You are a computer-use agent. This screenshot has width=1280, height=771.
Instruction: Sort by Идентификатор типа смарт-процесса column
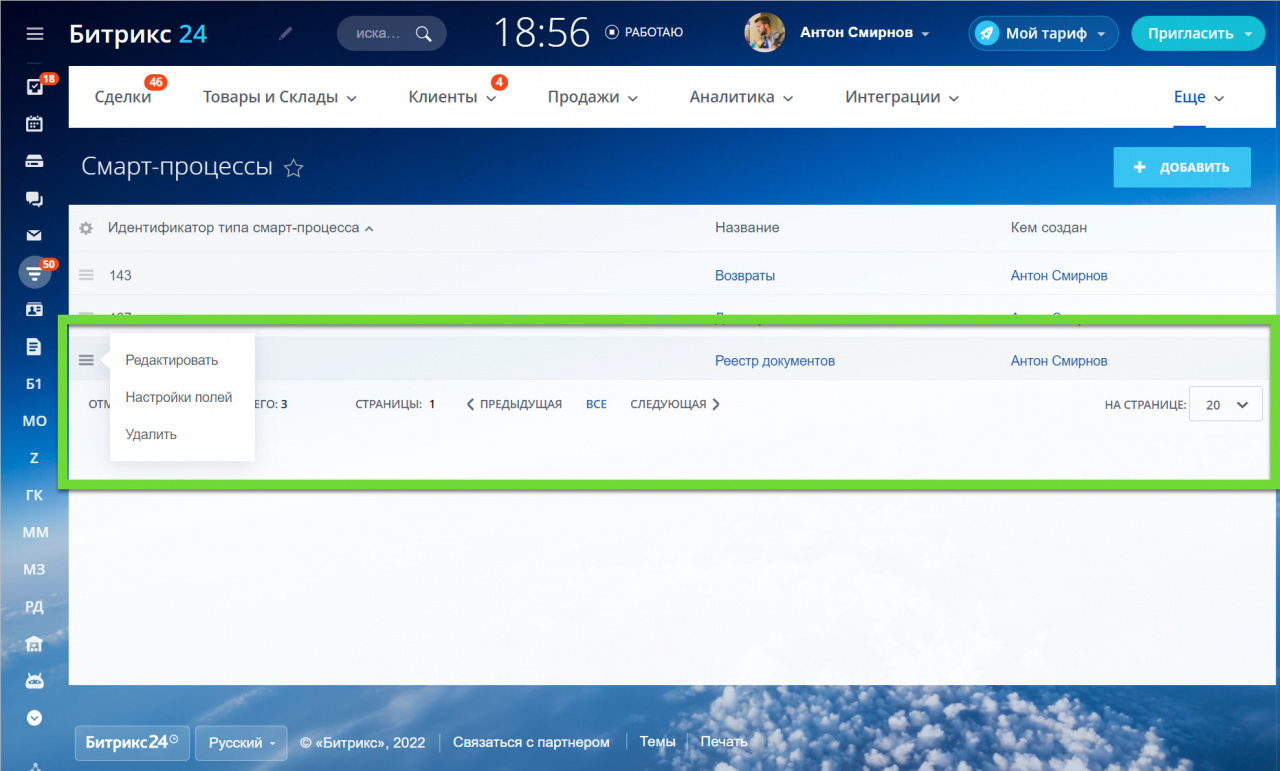pyautogui.click(x=240, y=228)
